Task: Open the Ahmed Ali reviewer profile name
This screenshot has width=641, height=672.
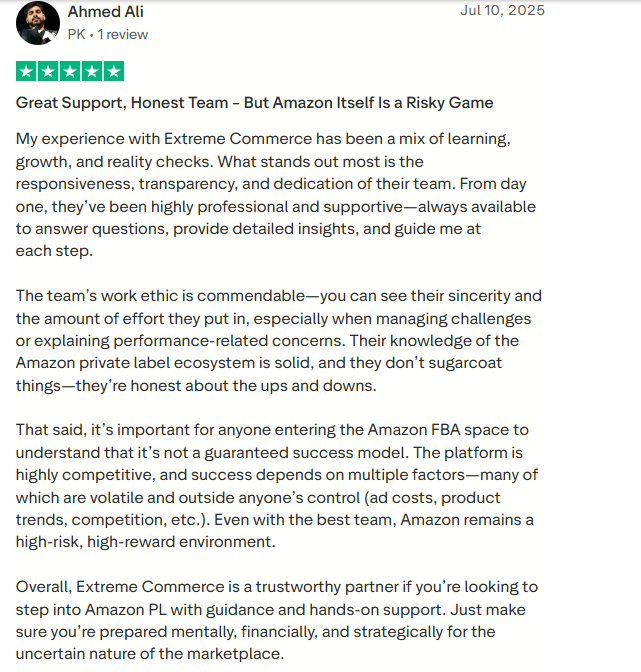Action: [x=105, y=12]
